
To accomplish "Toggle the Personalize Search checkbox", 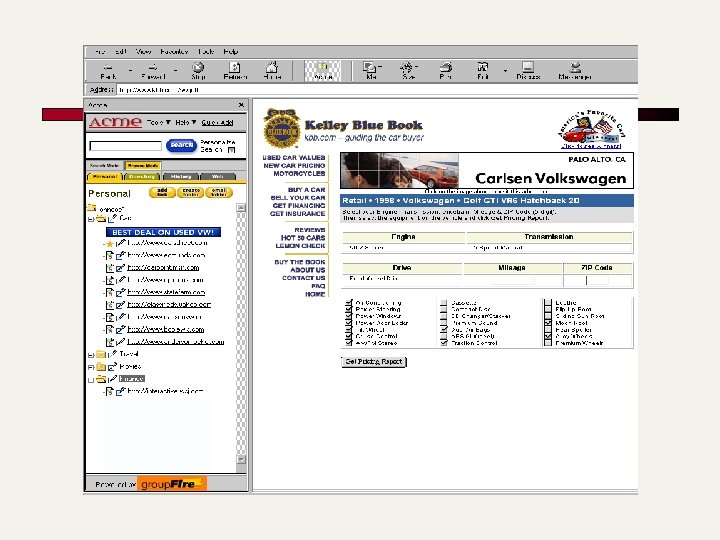I will point(231,150).
